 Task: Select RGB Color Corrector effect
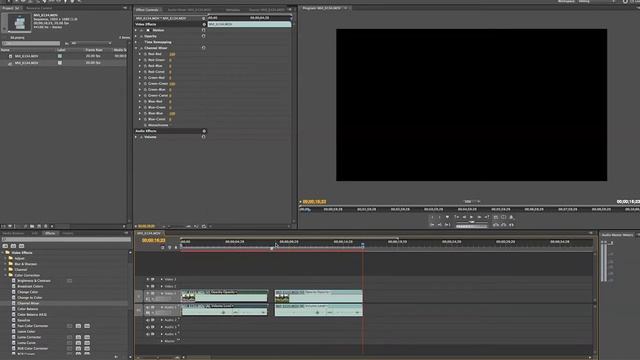[33, 348]
